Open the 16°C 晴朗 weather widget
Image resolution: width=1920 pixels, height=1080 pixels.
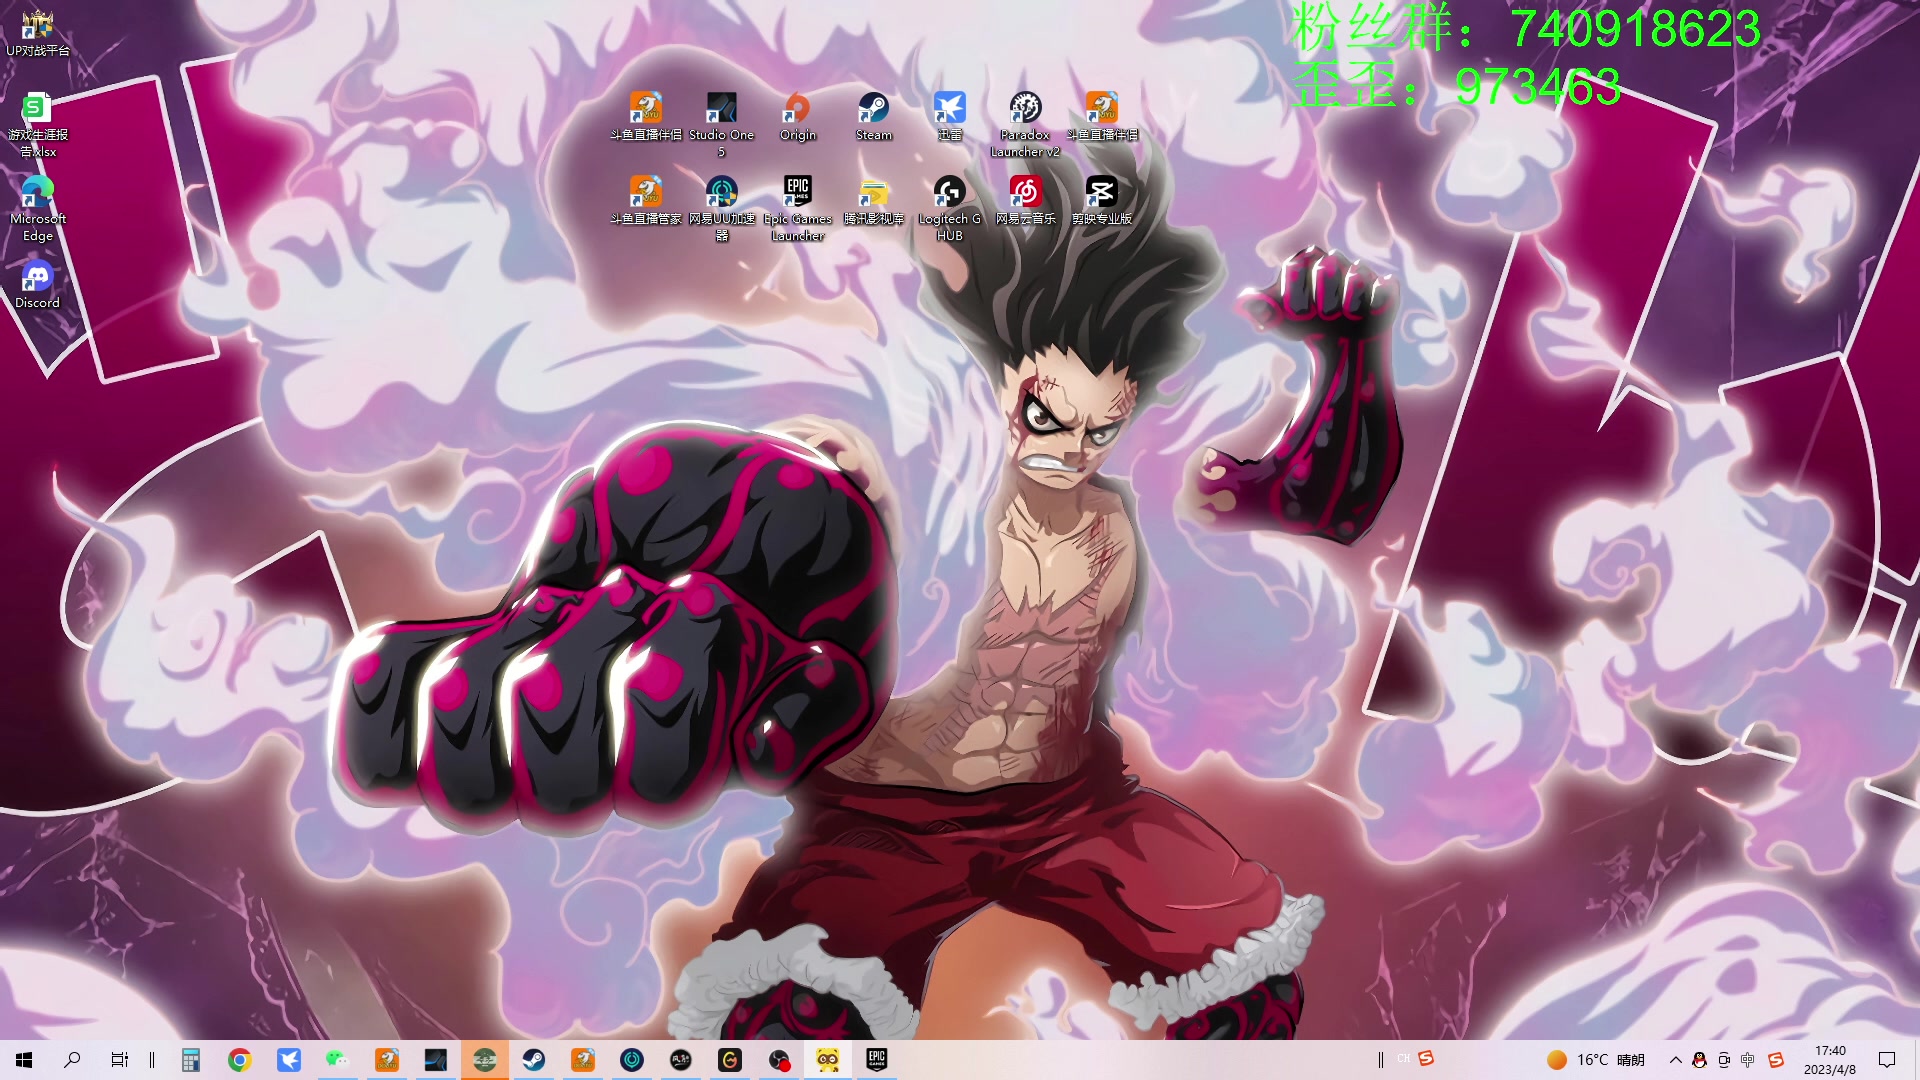1595,1060
